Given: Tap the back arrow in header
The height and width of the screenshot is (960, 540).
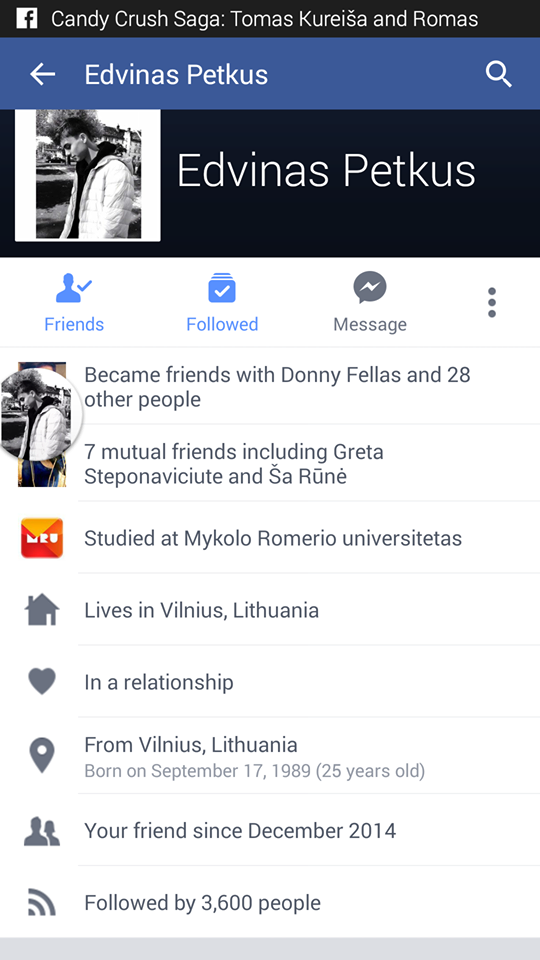Looking at the screenshot, I should tap(42, 75).
